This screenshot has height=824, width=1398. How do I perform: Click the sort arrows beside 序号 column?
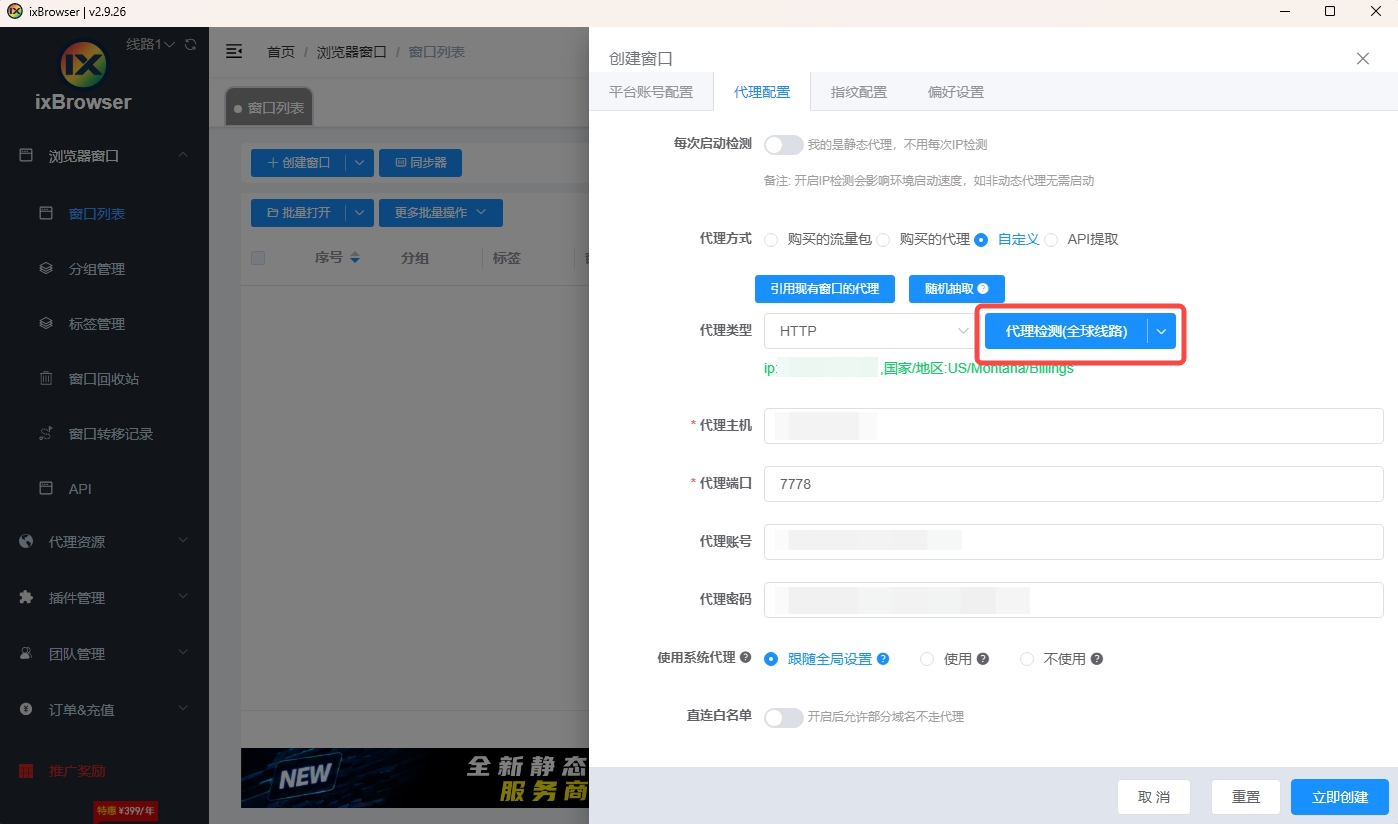[x=355, y=258]
